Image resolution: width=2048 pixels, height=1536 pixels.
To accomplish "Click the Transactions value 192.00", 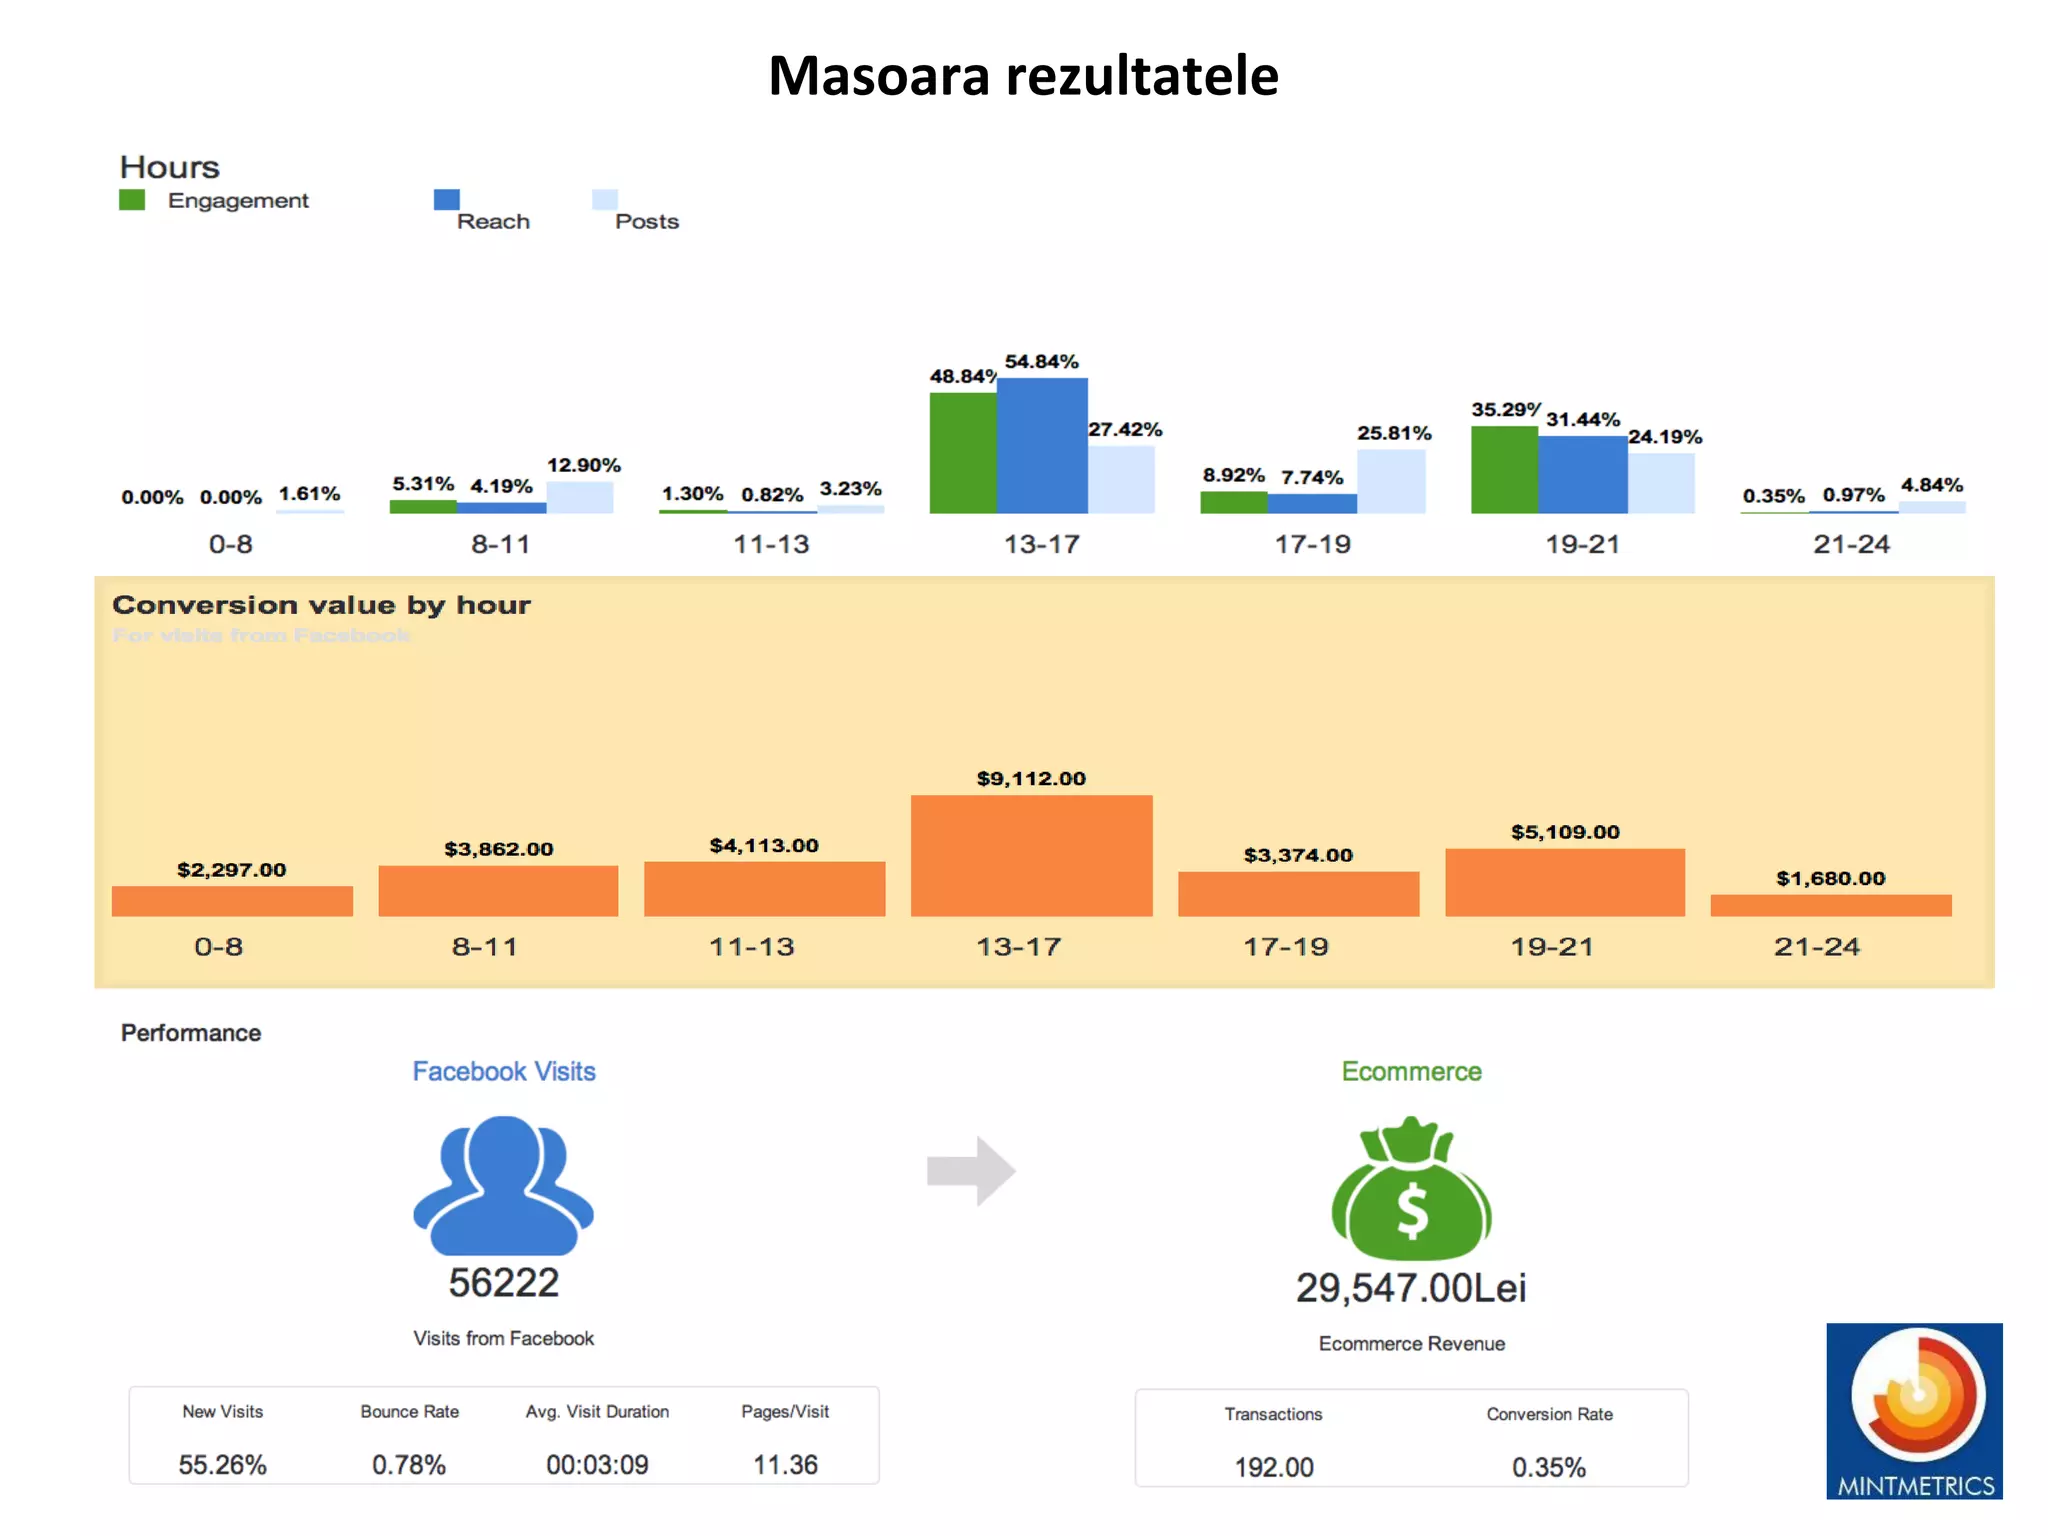I will 1274,1467.
